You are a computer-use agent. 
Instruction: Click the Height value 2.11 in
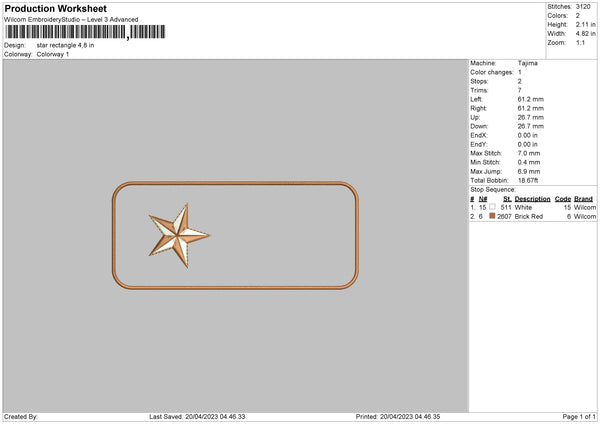point(585,24)
